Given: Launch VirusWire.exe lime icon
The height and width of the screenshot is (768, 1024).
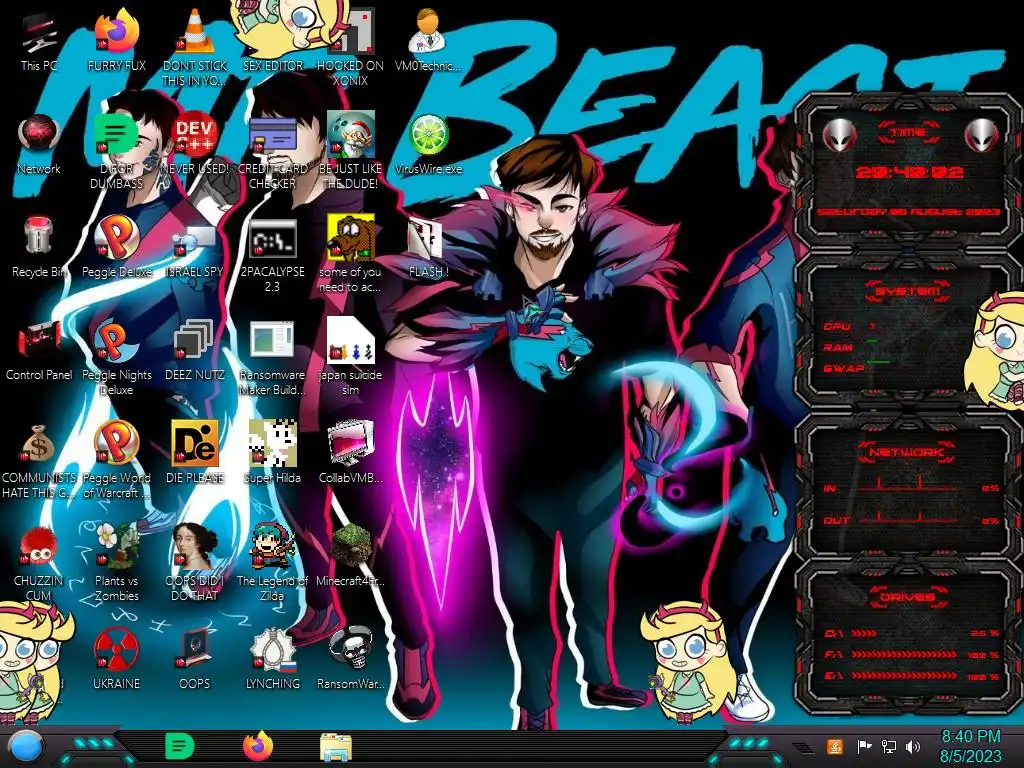Looking at the screenshot, I should point(428,144).
